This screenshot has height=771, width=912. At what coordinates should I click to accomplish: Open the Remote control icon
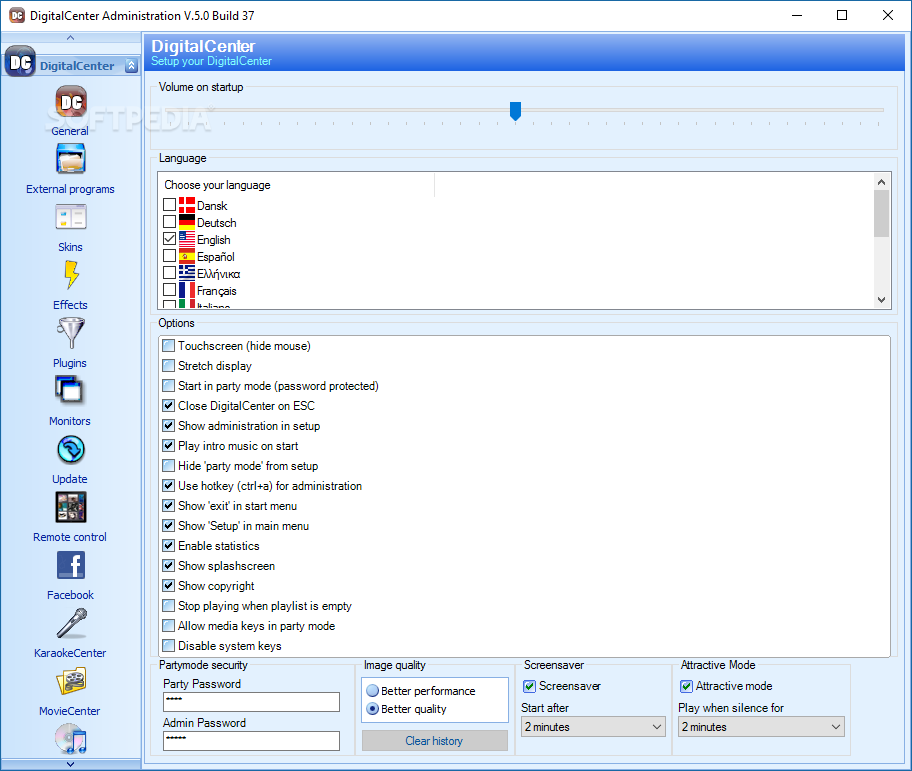tap(71, 507)
